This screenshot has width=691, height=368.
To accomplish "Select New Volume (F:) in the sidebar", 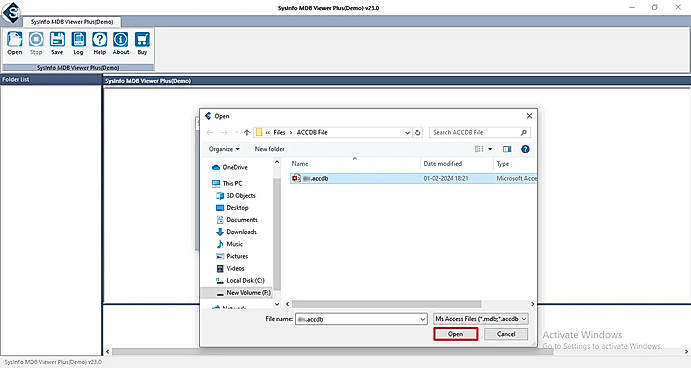I will point(243,293).
